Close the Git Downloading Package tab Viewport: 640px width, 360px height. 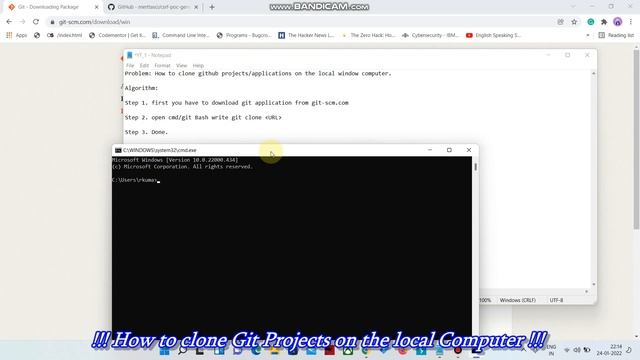[x=96, y=7]
